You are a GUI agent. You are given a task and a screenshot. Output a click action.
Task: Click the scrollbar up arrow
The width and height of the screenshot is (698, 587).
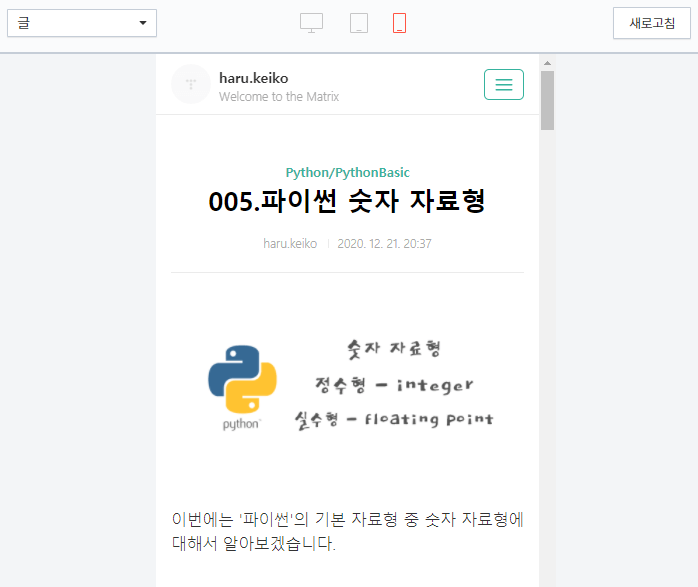(x=548, y=63)
